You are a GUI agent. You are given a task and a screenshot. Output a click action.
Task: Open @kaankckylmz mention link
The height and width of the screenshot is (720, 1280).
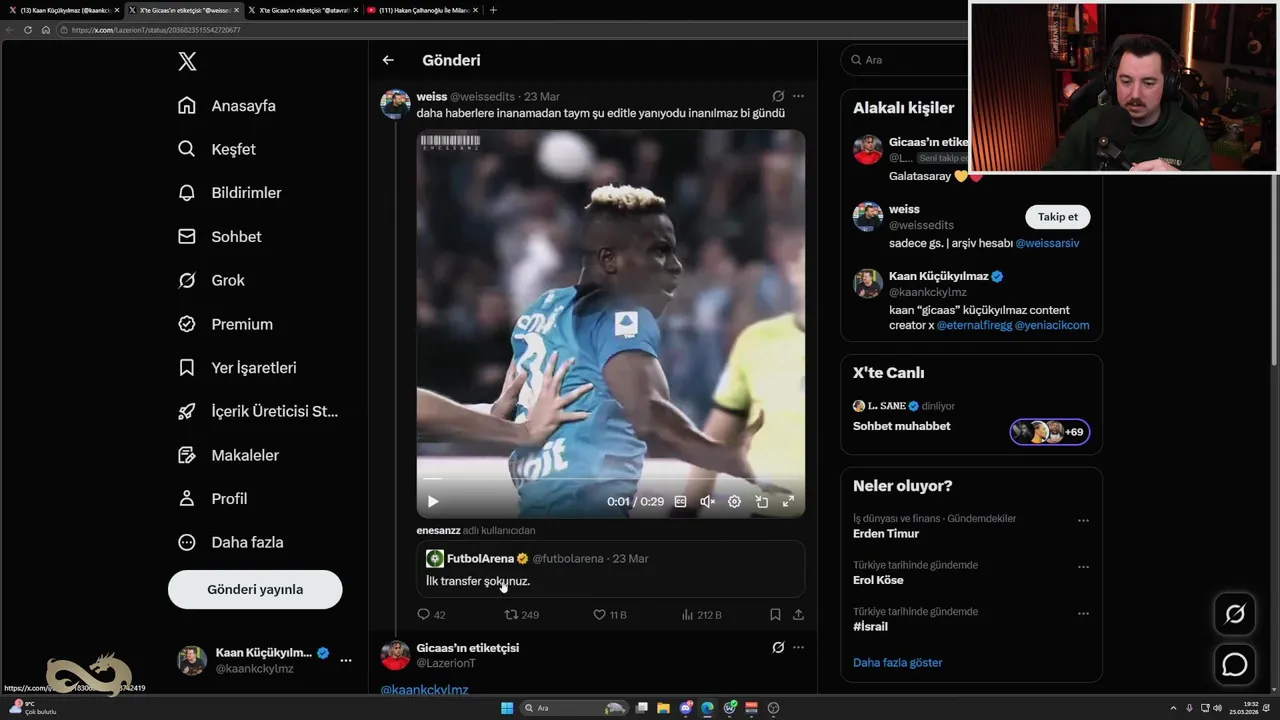[x=424, y=690]
